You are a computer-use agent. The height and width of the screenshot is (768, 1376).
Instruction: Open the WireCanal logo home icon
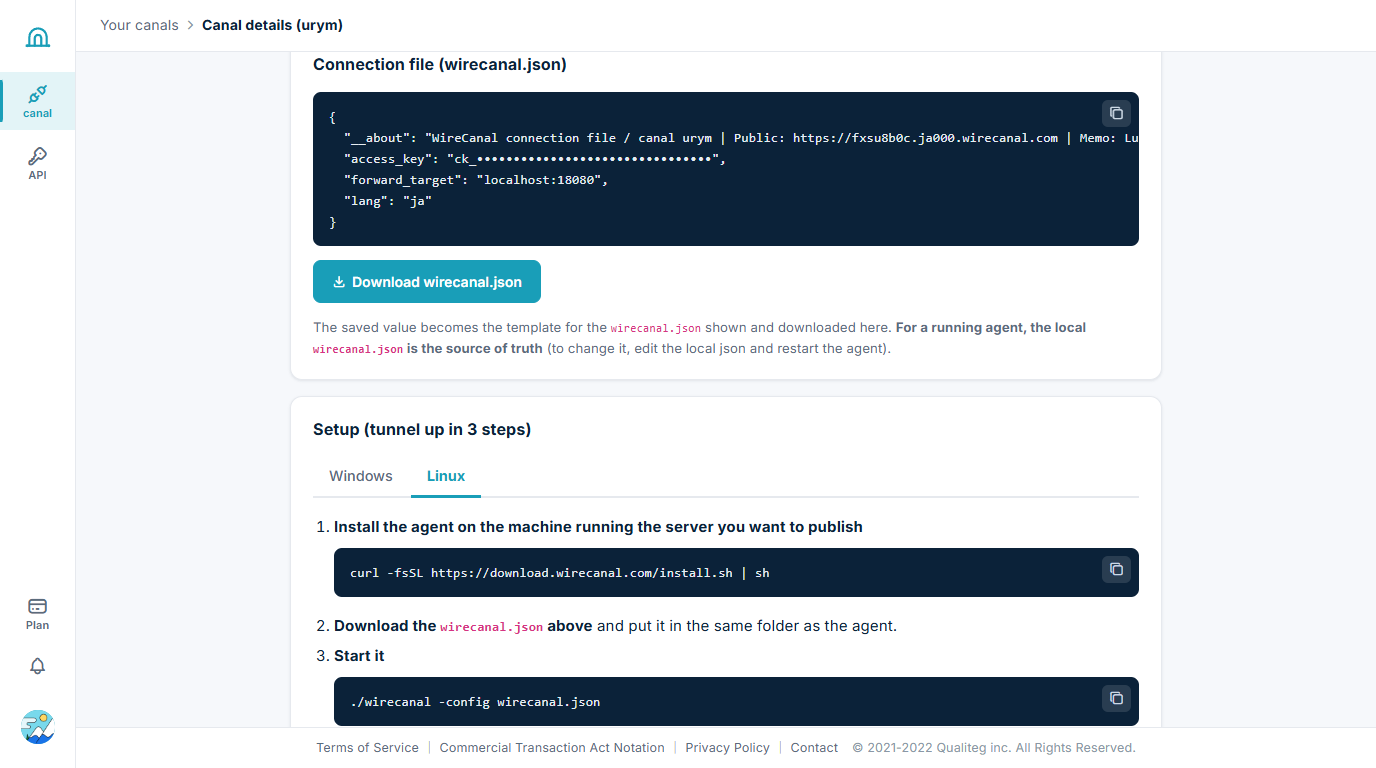coord(37,38)
